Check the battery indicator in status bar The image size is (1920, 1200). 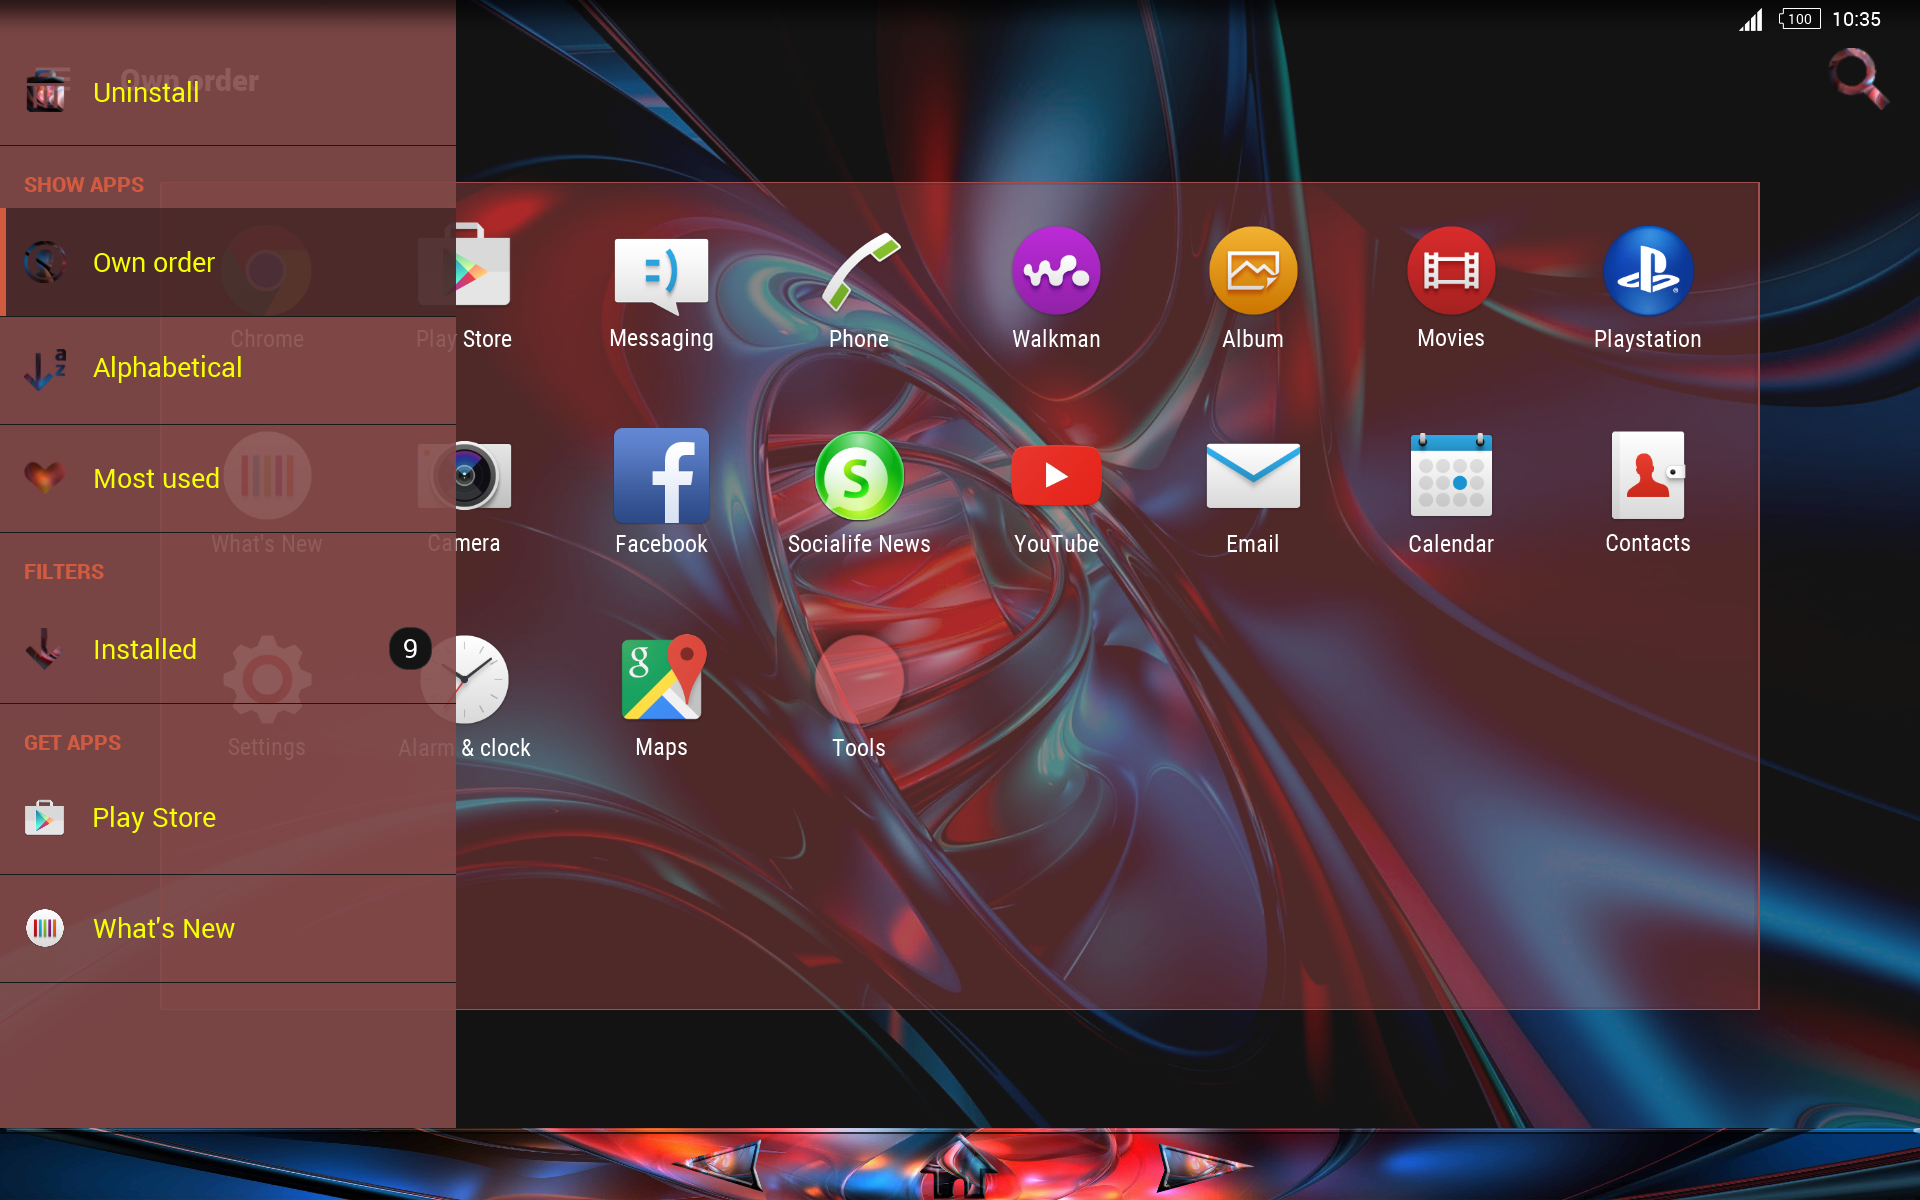[1799, 19]
